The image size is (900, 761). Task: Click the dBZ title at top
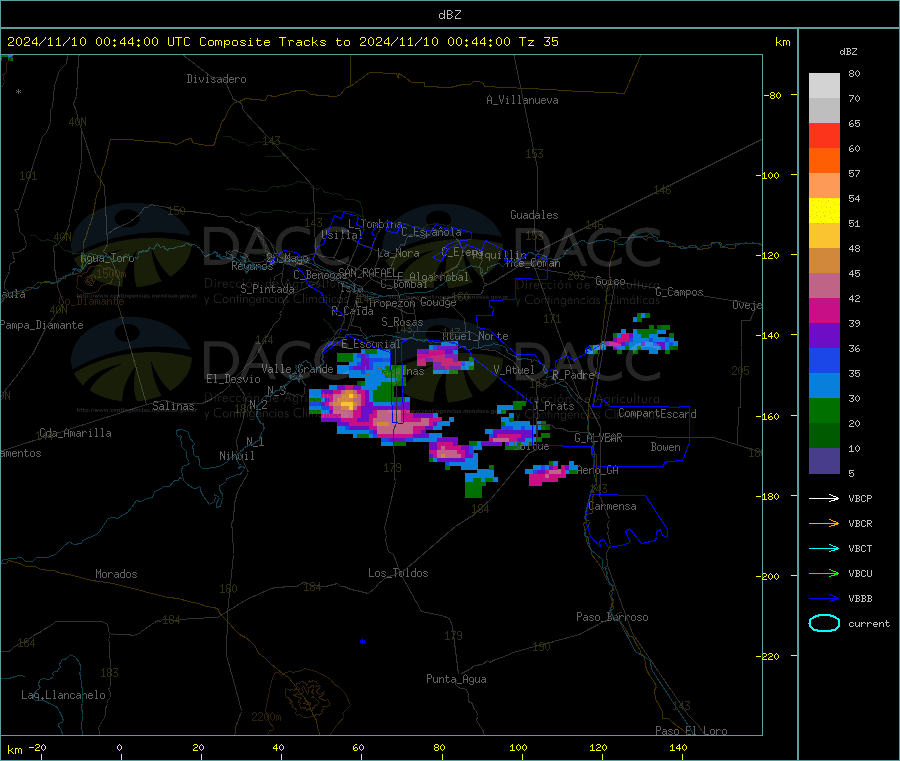tap(449, 15)
